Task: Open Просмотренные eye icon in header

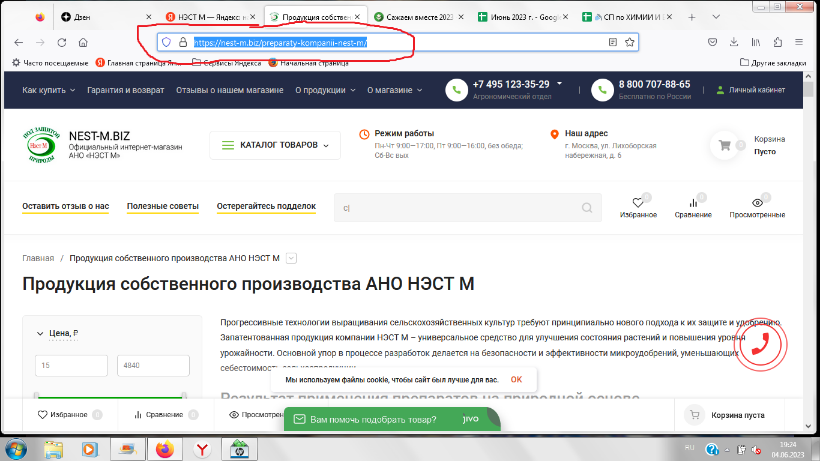Action: (757, 203)
